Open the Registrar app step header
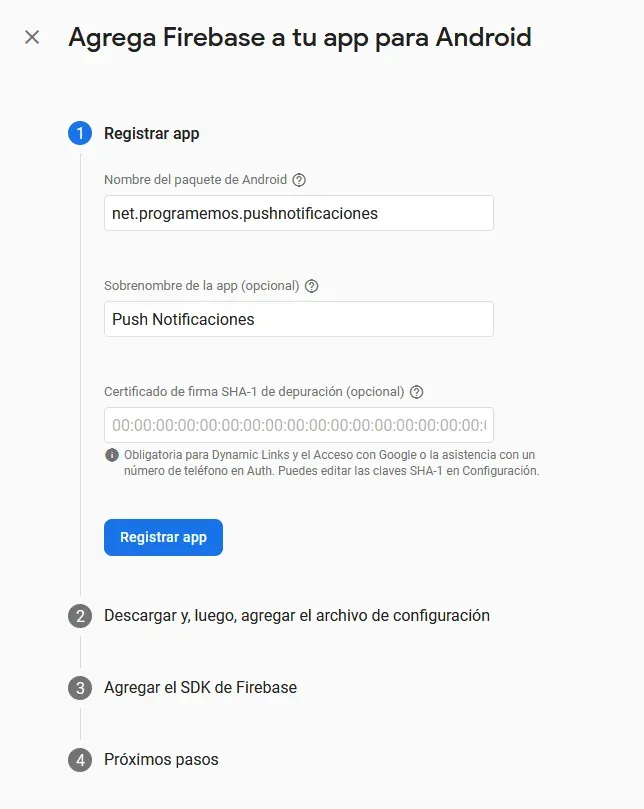Screen dimensions: 644x809 (150, 133)
